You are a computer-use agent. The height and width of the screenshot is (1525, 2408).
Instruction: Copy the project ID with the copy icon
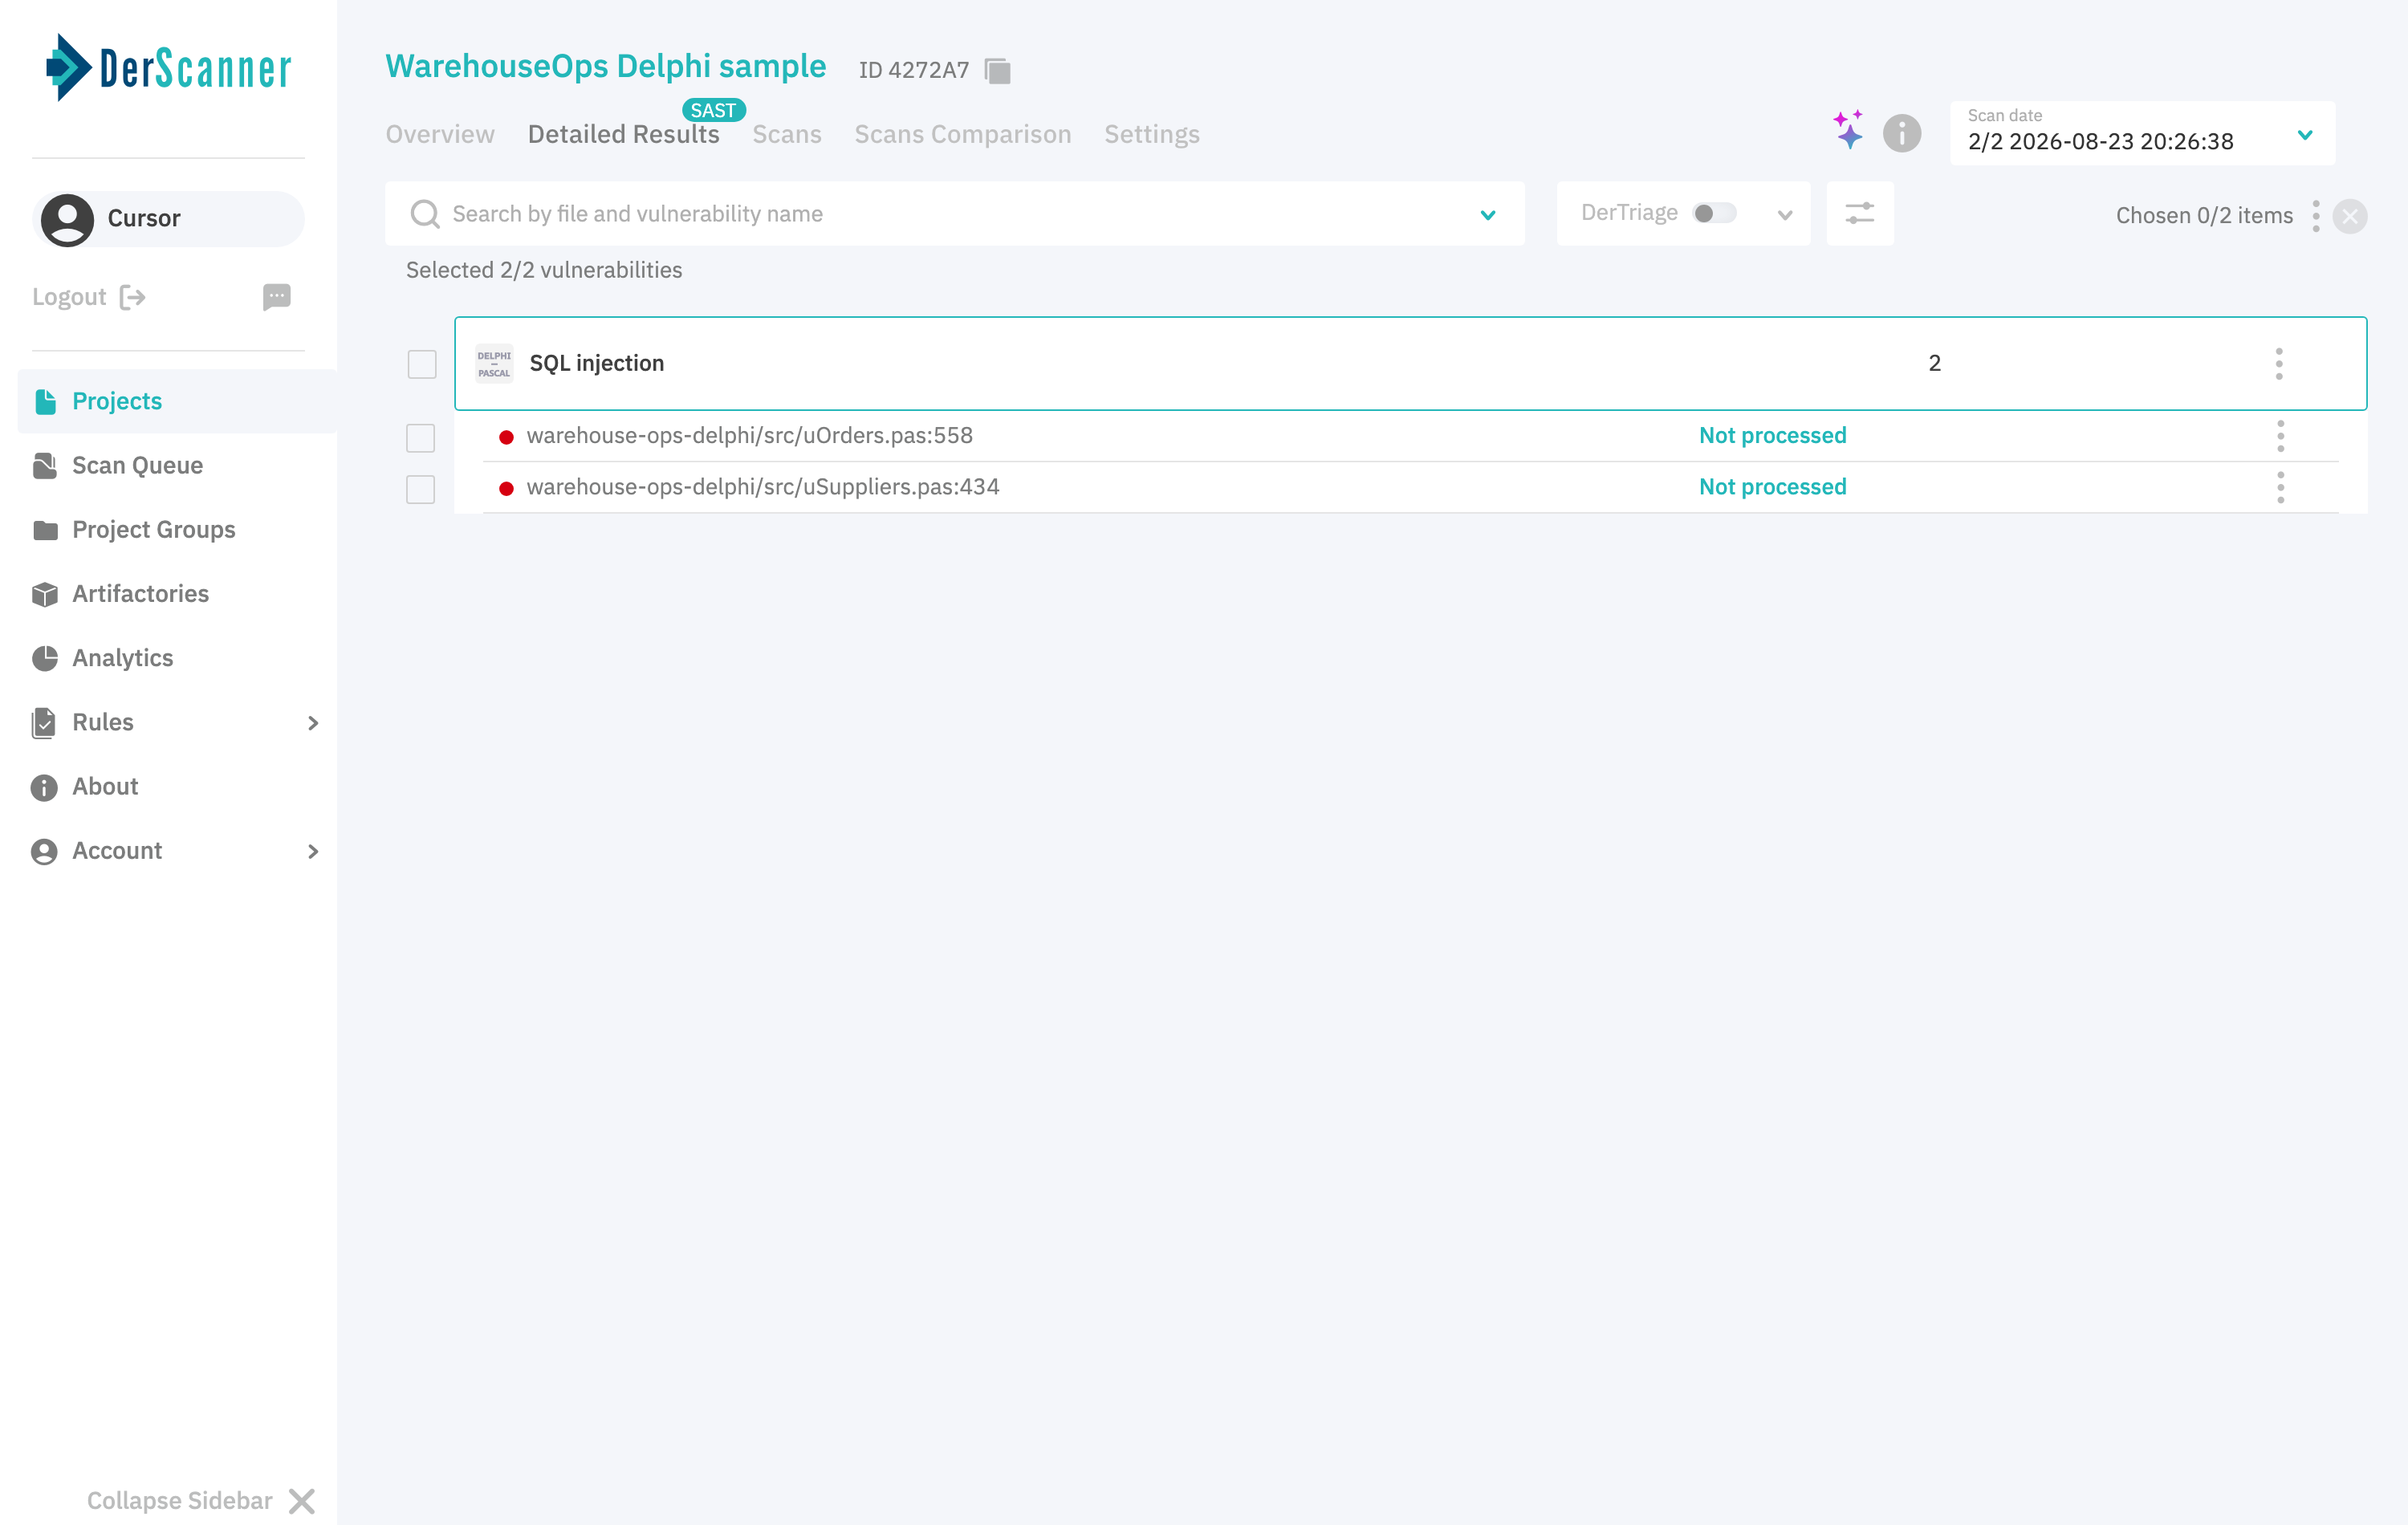coord(997,71)
